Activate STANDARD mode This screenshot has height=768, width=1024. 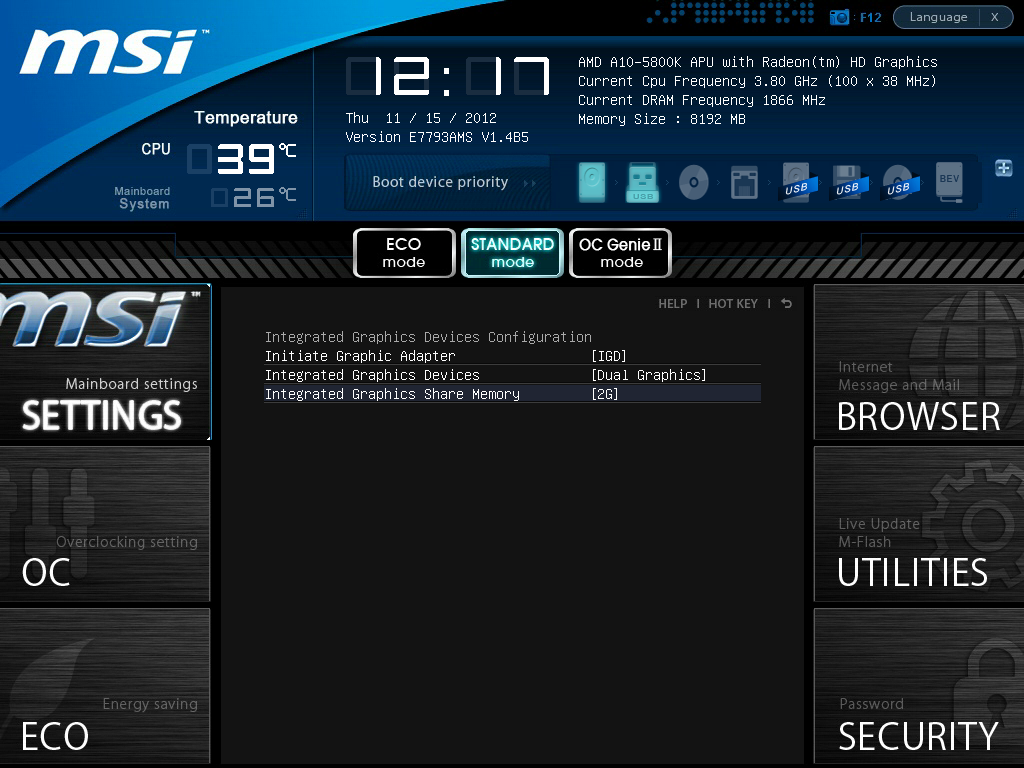(512, 253)
